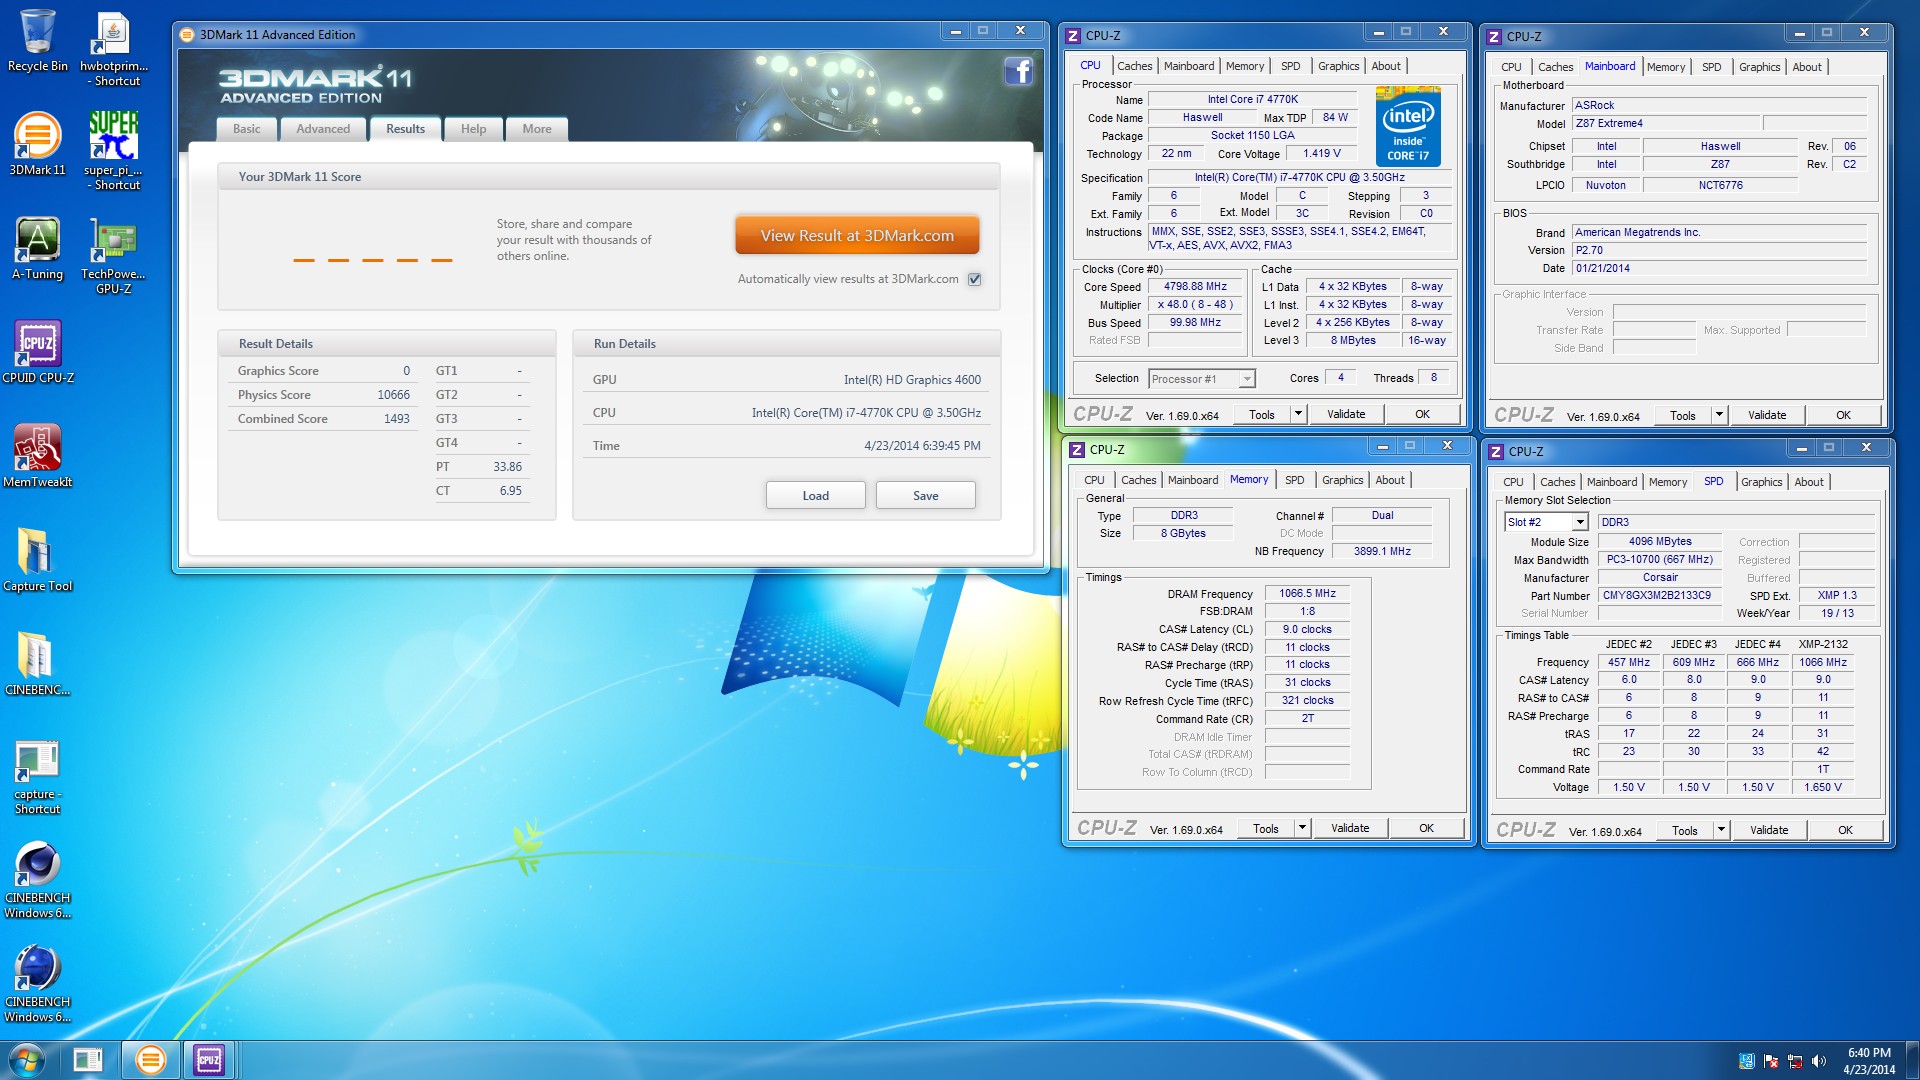This screenshot has height=1080, width=1920.
Task: Click the Windows Start orb
Action: click(x=27, y=1059)
